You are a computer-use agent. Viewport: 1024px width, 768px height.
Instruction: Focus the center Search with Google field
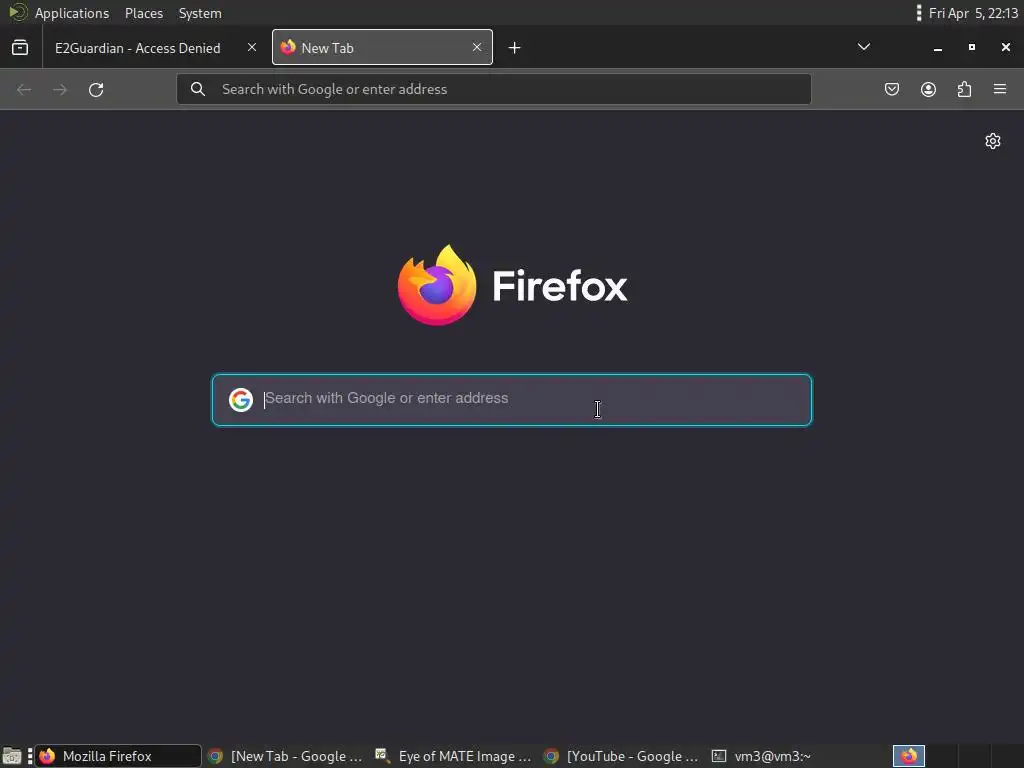point(512,400)
